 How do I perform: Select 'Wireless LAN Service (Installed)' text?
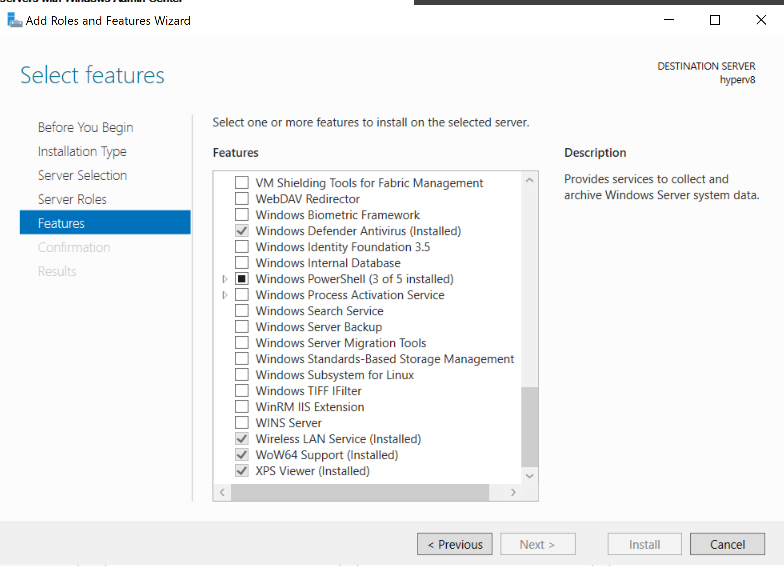(338, 439)
